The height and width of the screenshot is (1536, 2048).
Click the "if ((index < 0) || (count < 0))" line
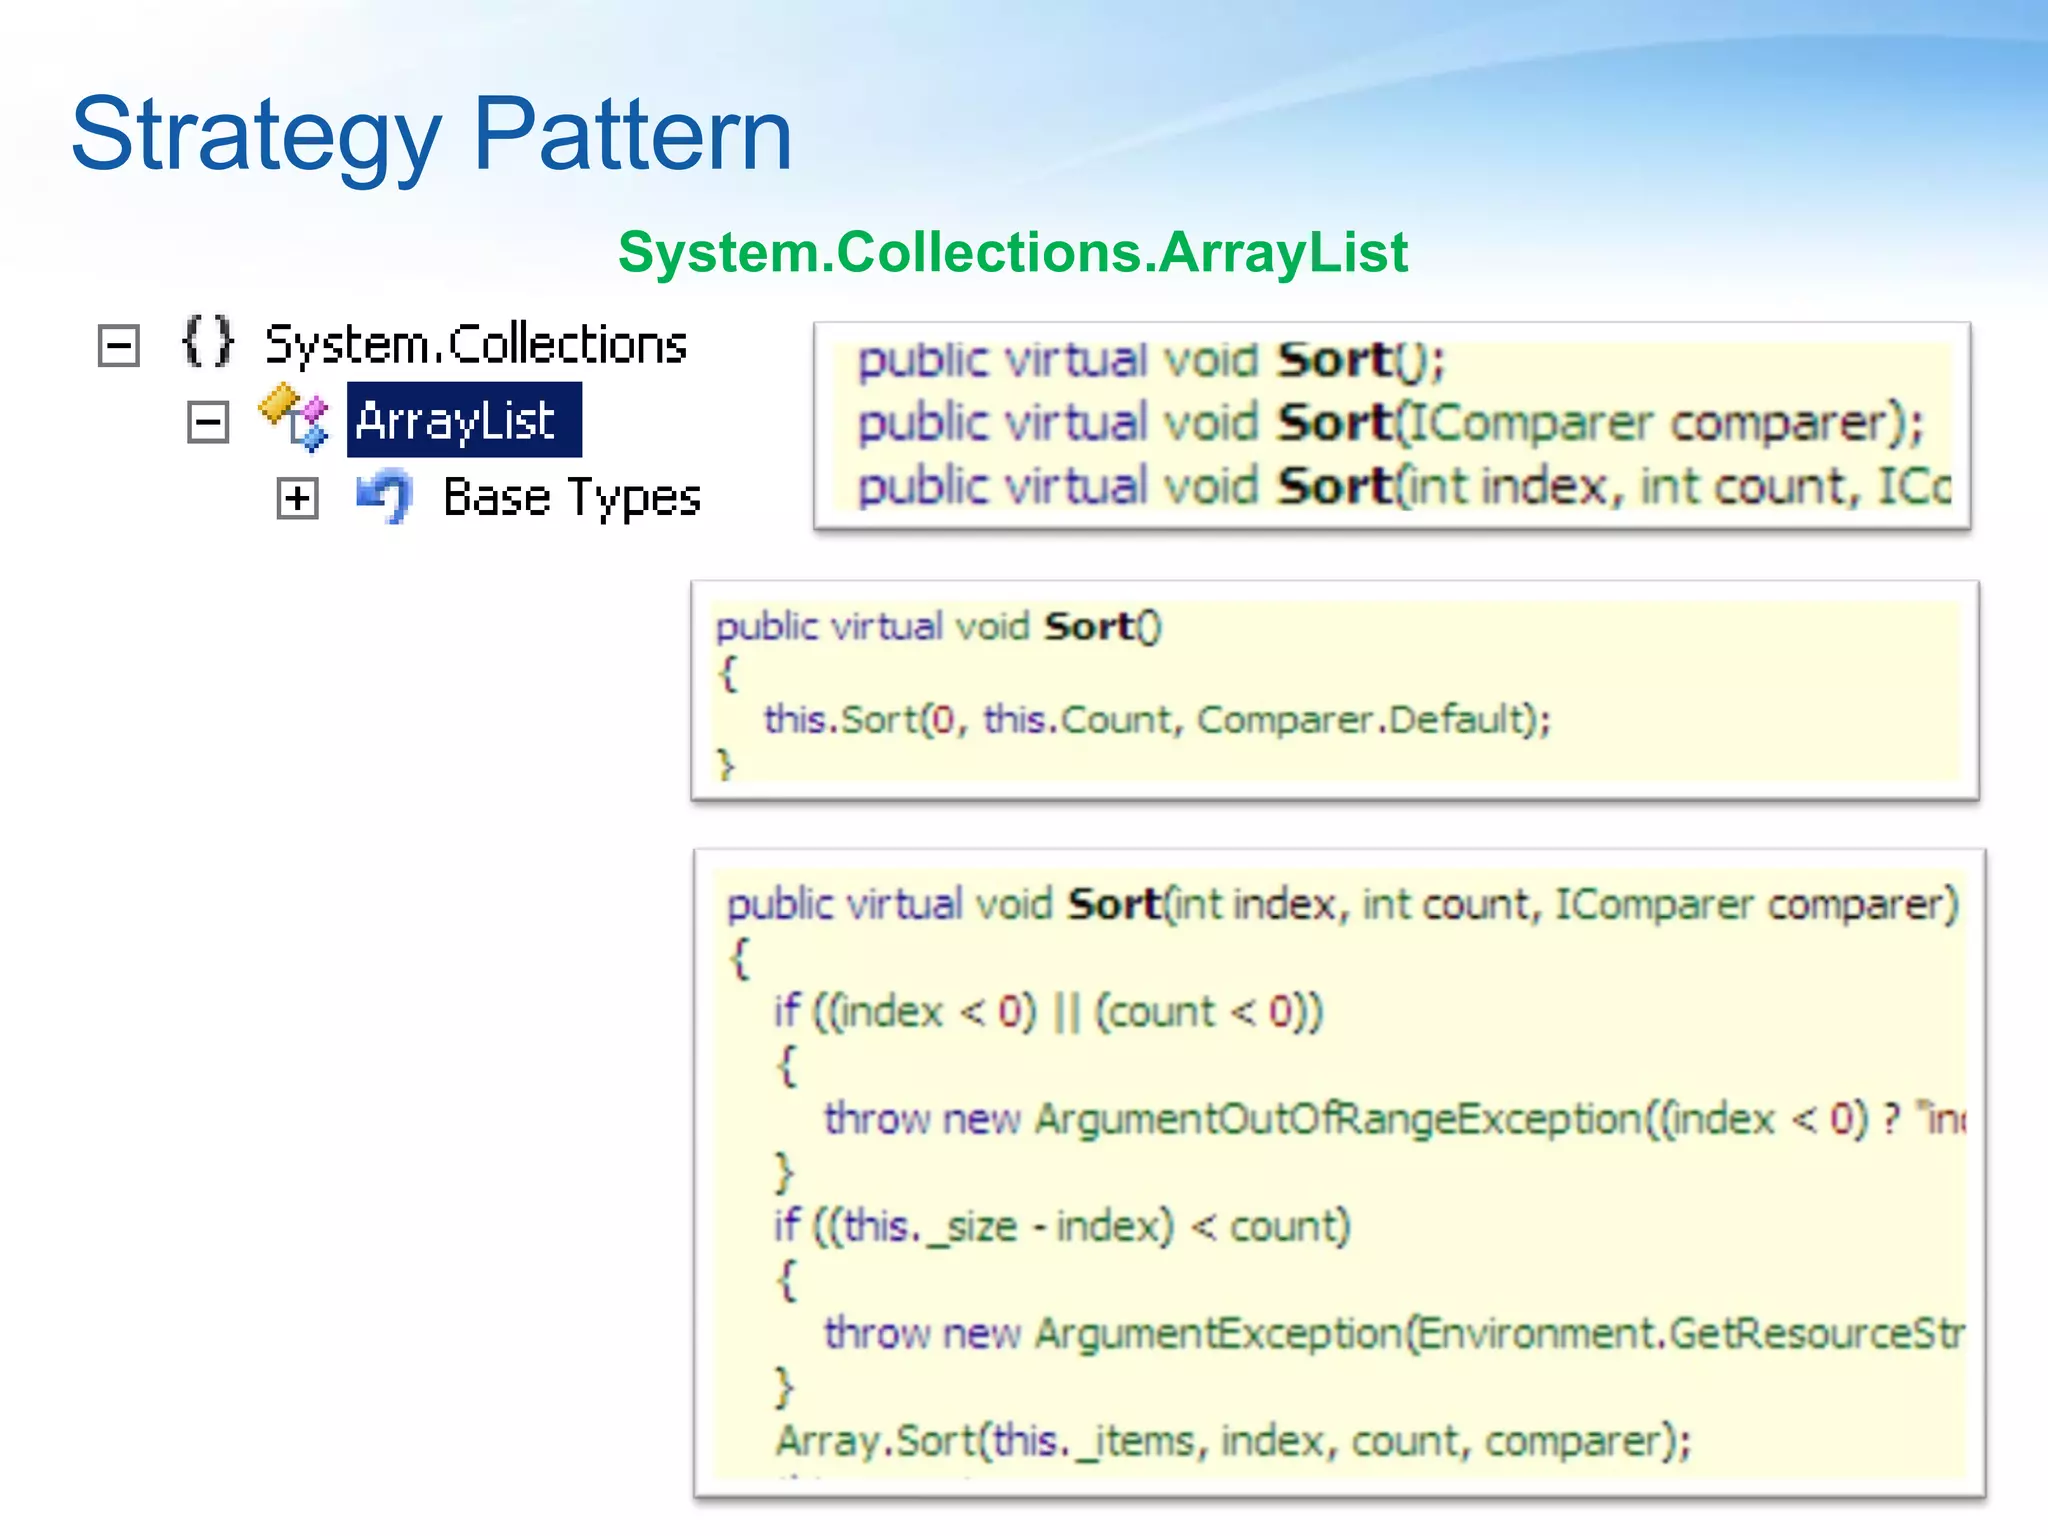(x=1048, y=1012)
